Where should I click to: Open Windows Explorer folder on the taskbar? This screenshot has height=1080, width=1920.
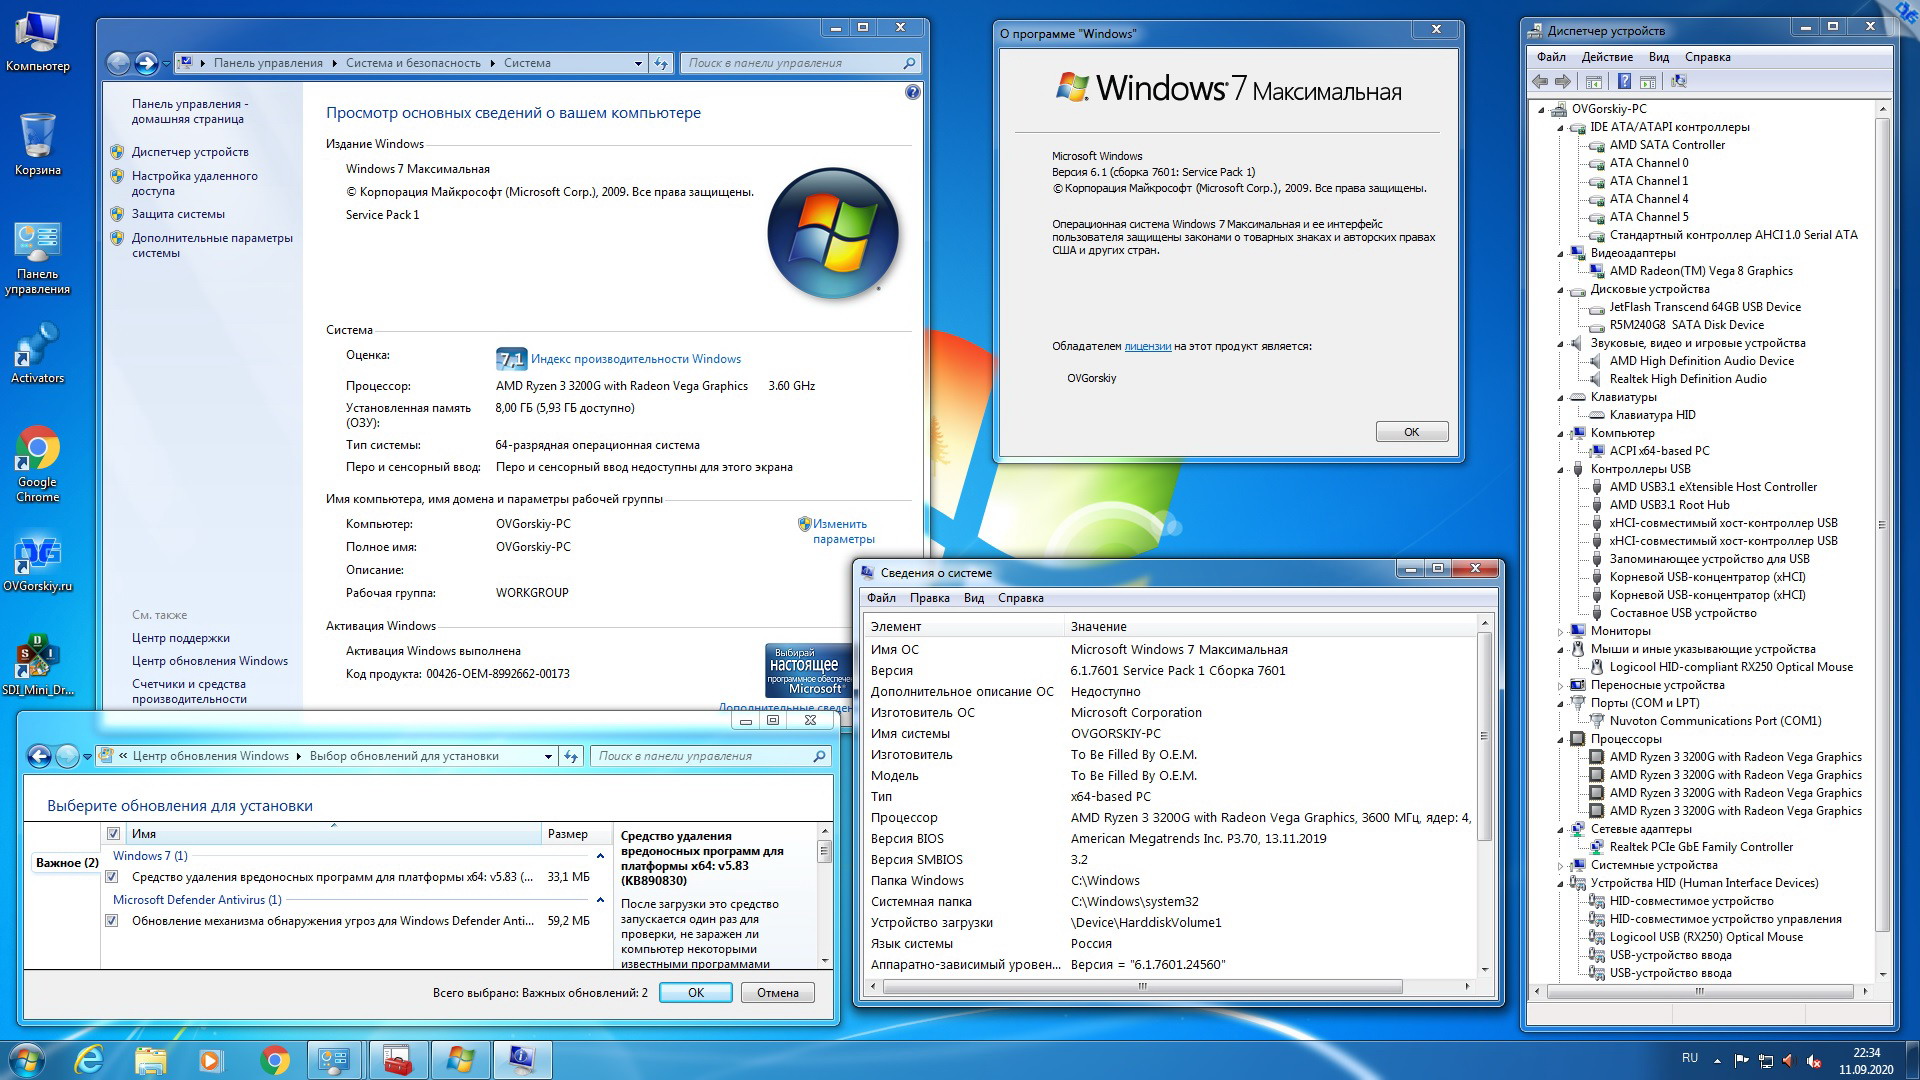tap(150, 1060)
